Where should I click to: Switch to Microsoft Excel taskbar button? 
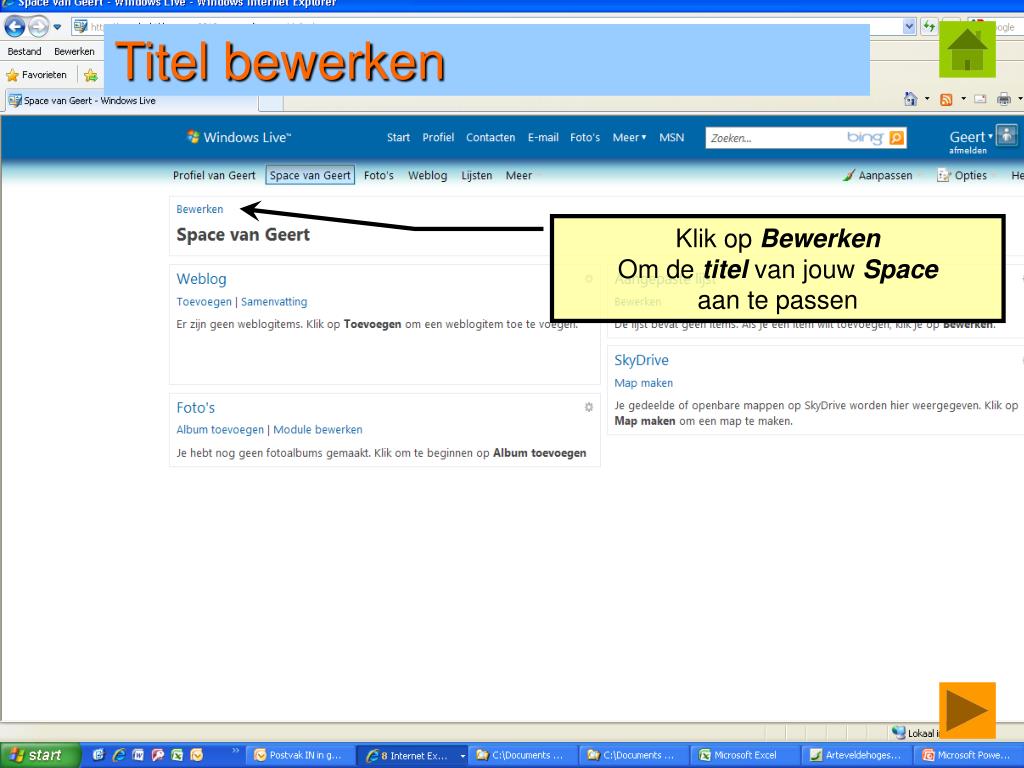744,756
